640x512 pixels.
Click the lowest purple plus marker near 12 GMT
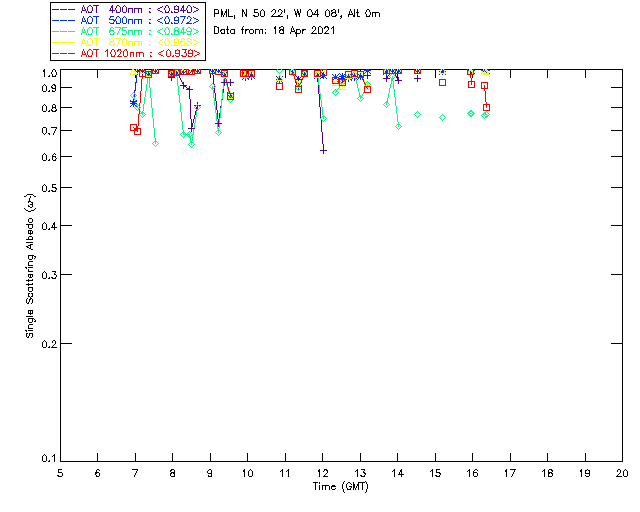(x=323, y=151)
